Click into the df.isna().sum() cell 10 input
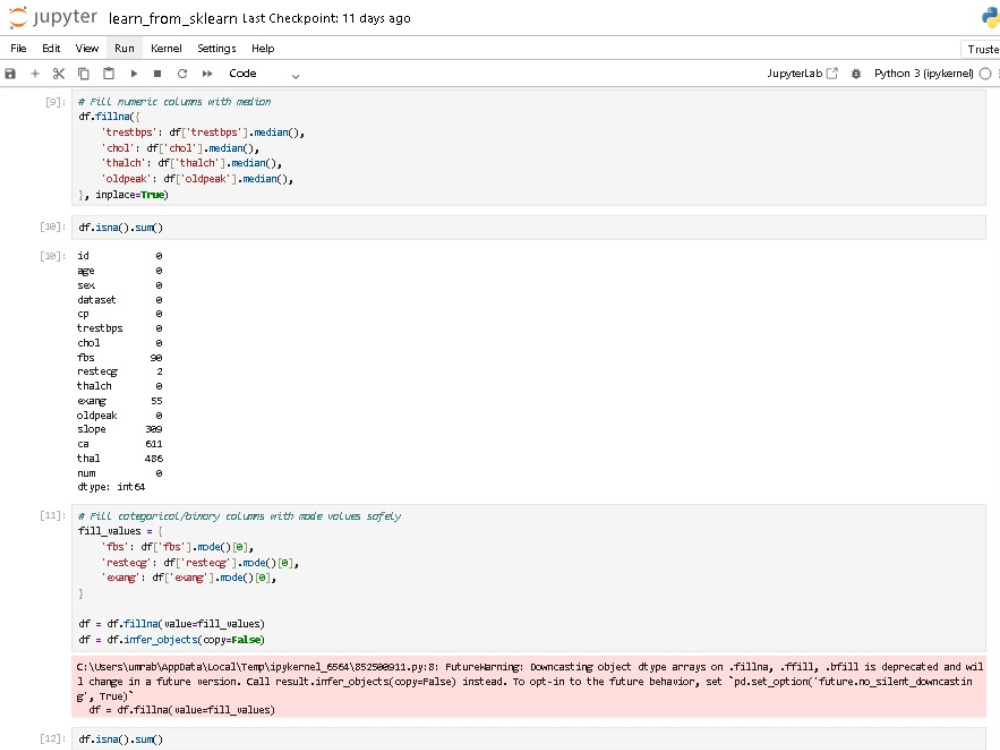The width and height of the screenshot is (1000, 750). 528,228
